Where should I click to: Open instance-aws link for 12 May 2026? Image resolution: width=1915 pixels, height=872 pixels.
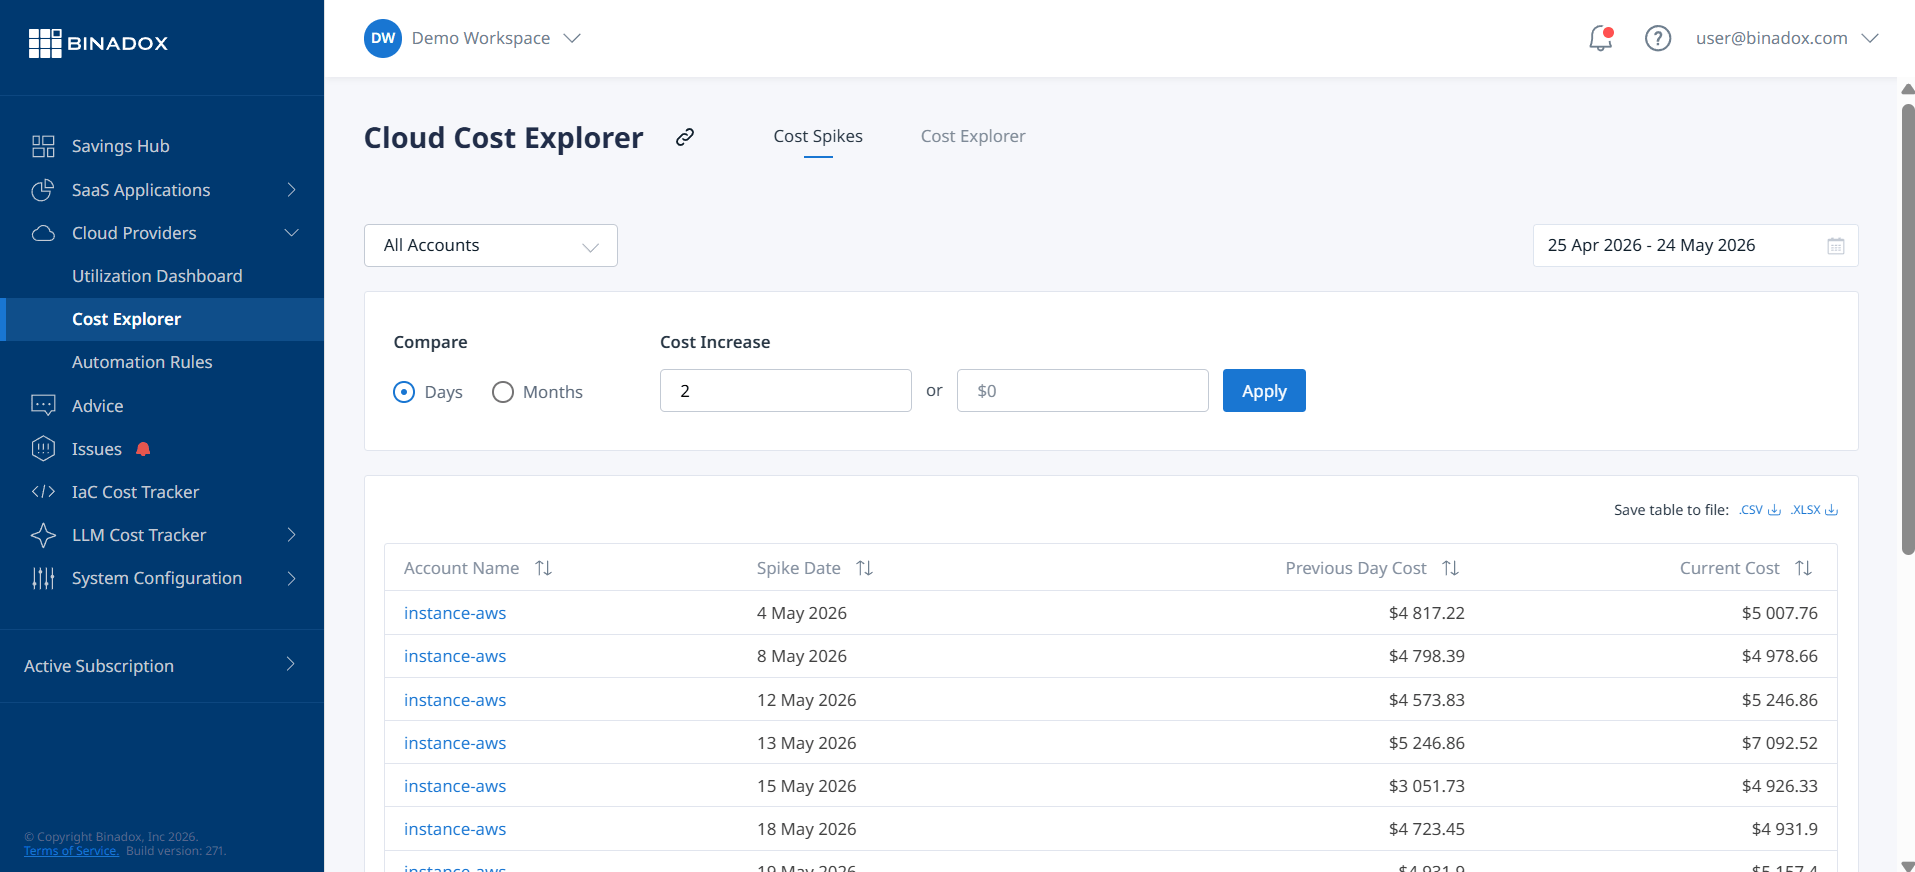click(x=455, y=700)
